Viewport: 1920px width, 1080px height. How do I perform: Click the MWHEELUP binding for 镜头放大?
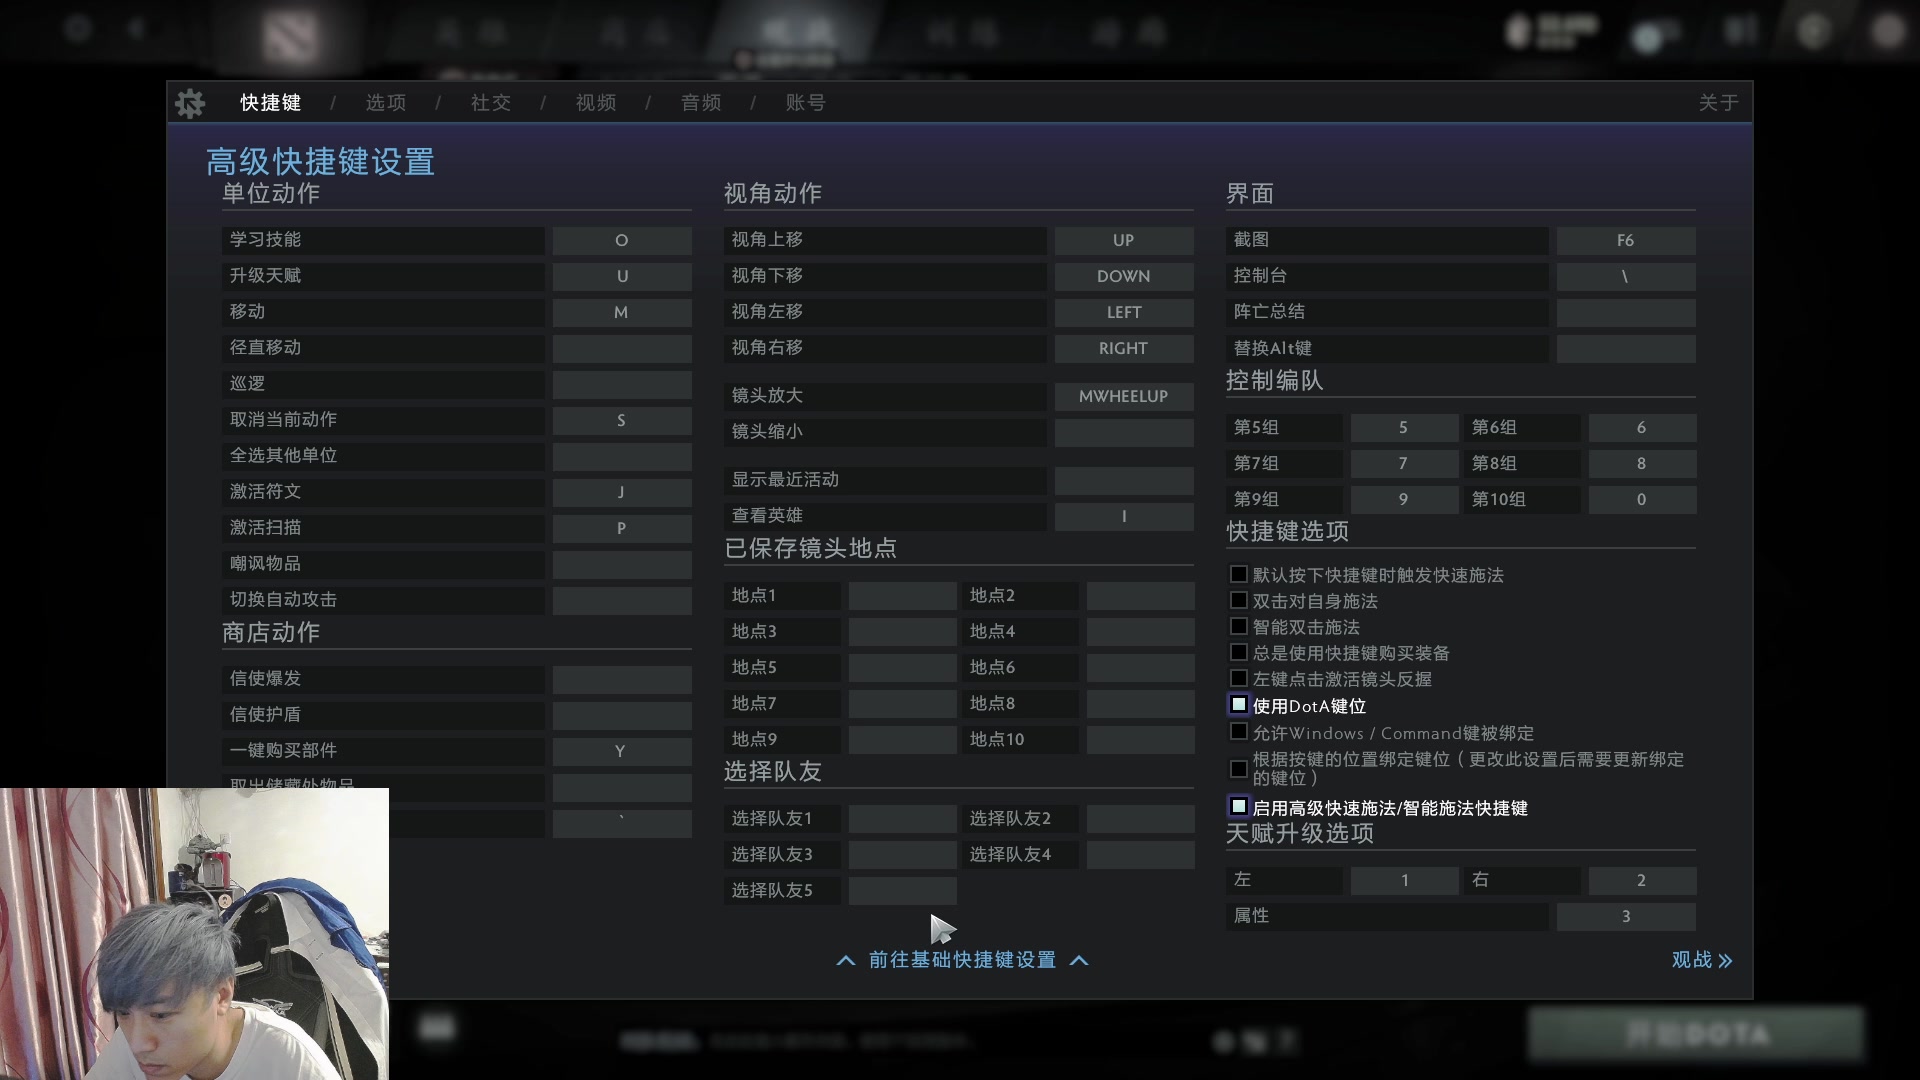[1124, 396]
